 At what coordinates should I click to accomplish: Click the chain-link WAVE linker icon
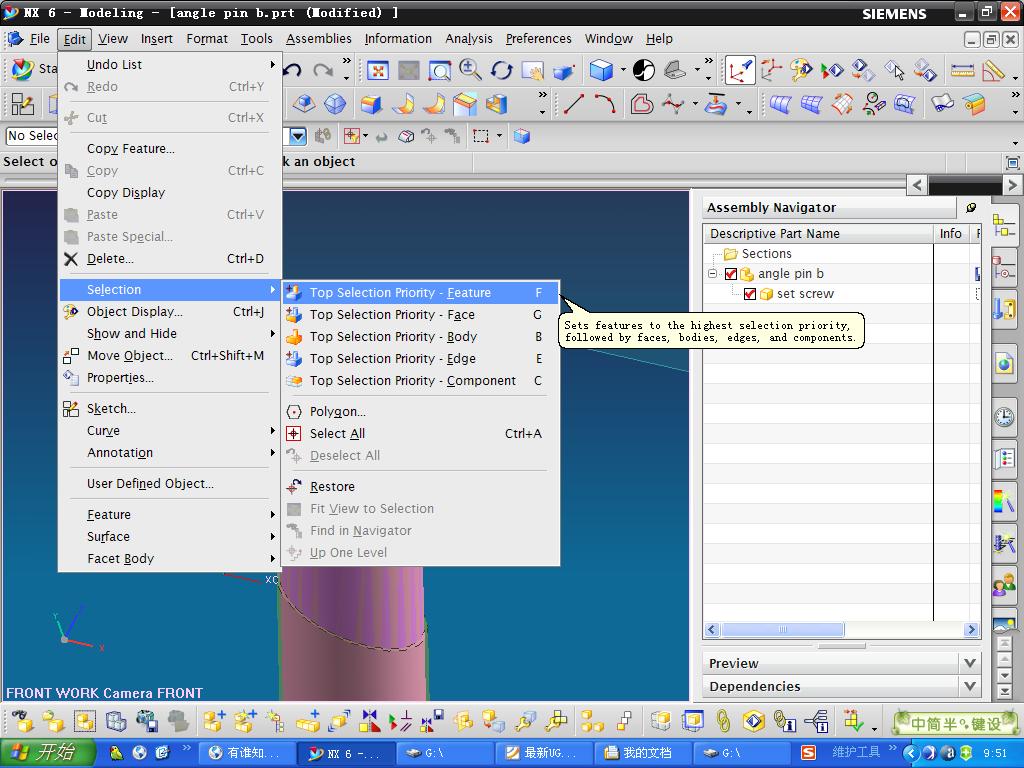coord(722,721)
